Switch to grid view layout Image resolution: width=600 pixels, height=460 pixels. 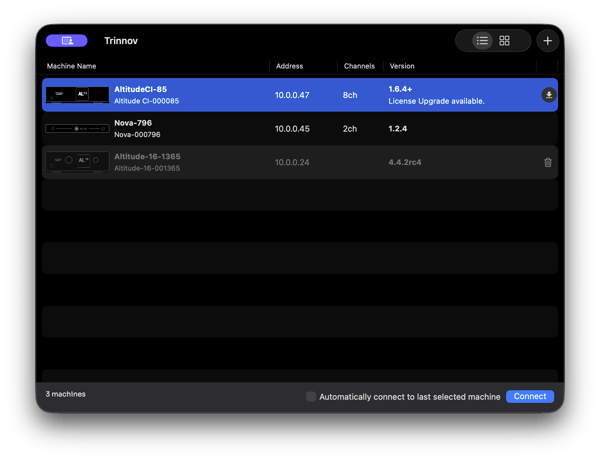coord(505,41)
